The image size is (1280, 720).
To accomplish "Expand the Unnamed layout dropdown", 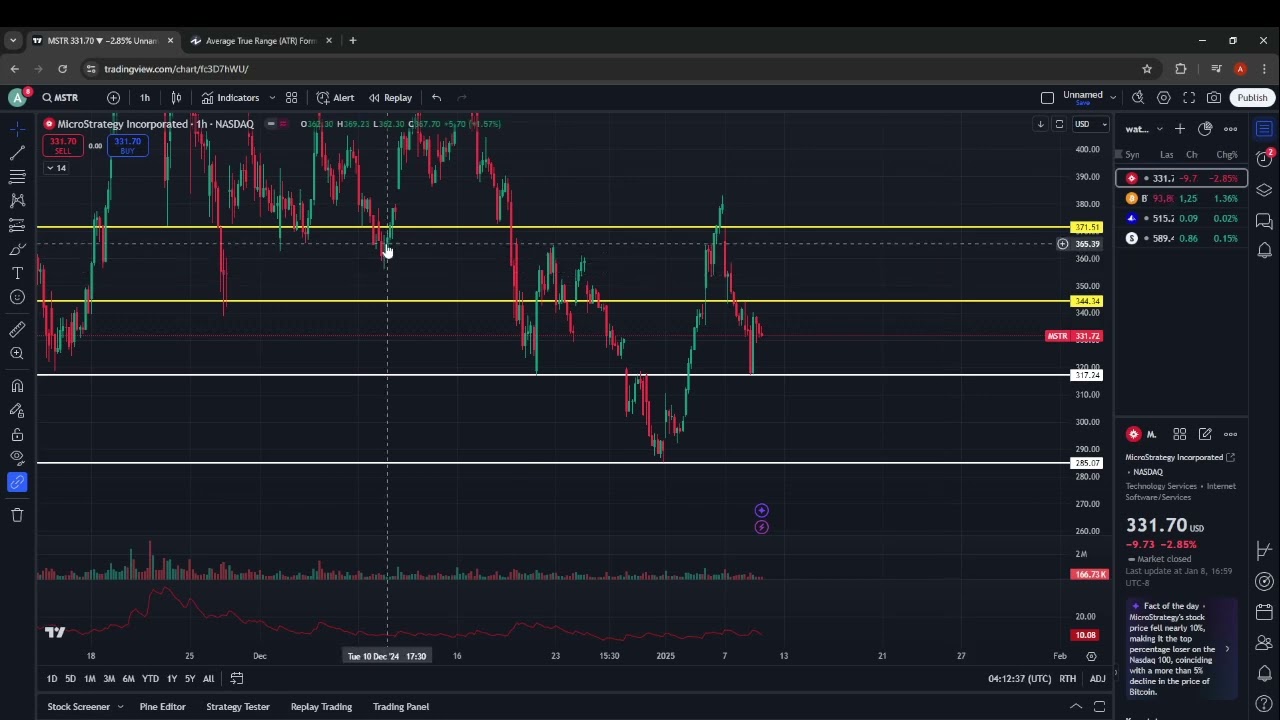I will (1112, 98).
